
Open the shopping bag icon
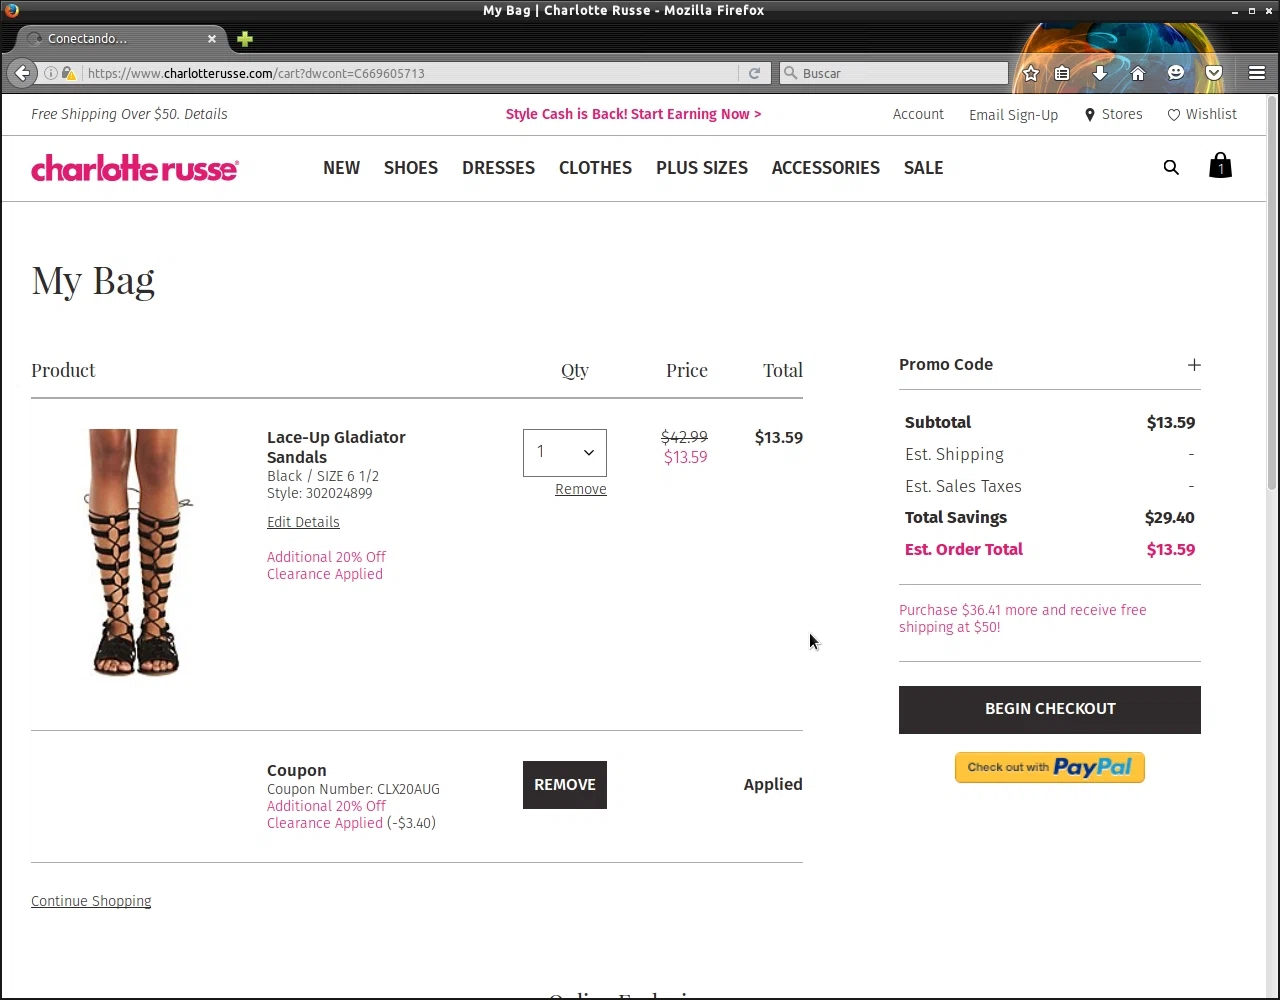(1220, 166)
